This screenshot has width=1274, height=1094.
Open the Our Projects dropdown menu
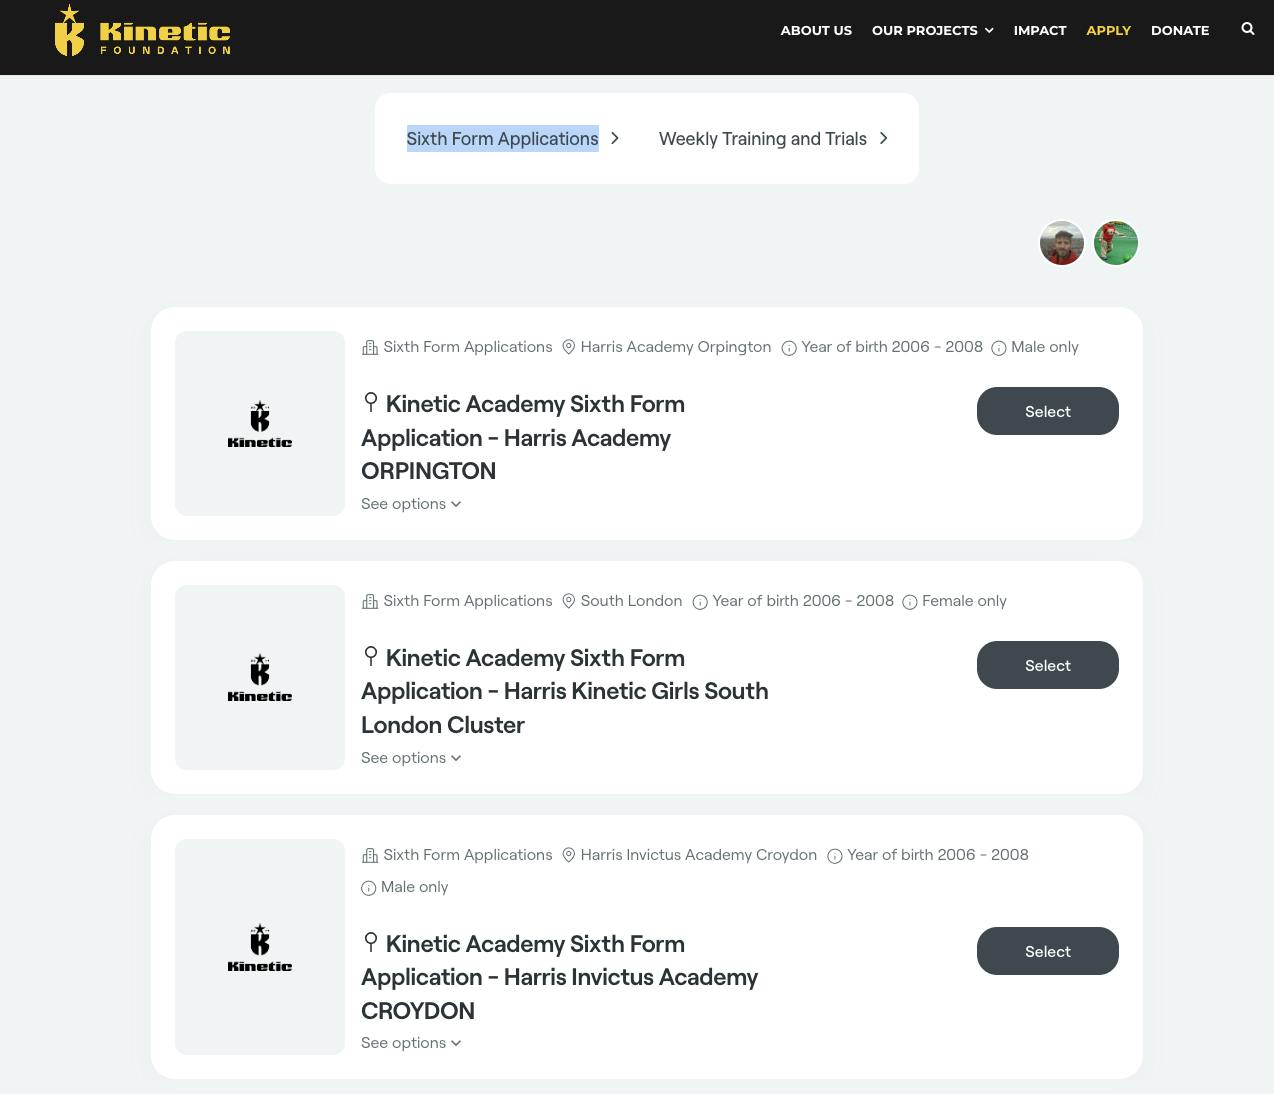(933, 30)
